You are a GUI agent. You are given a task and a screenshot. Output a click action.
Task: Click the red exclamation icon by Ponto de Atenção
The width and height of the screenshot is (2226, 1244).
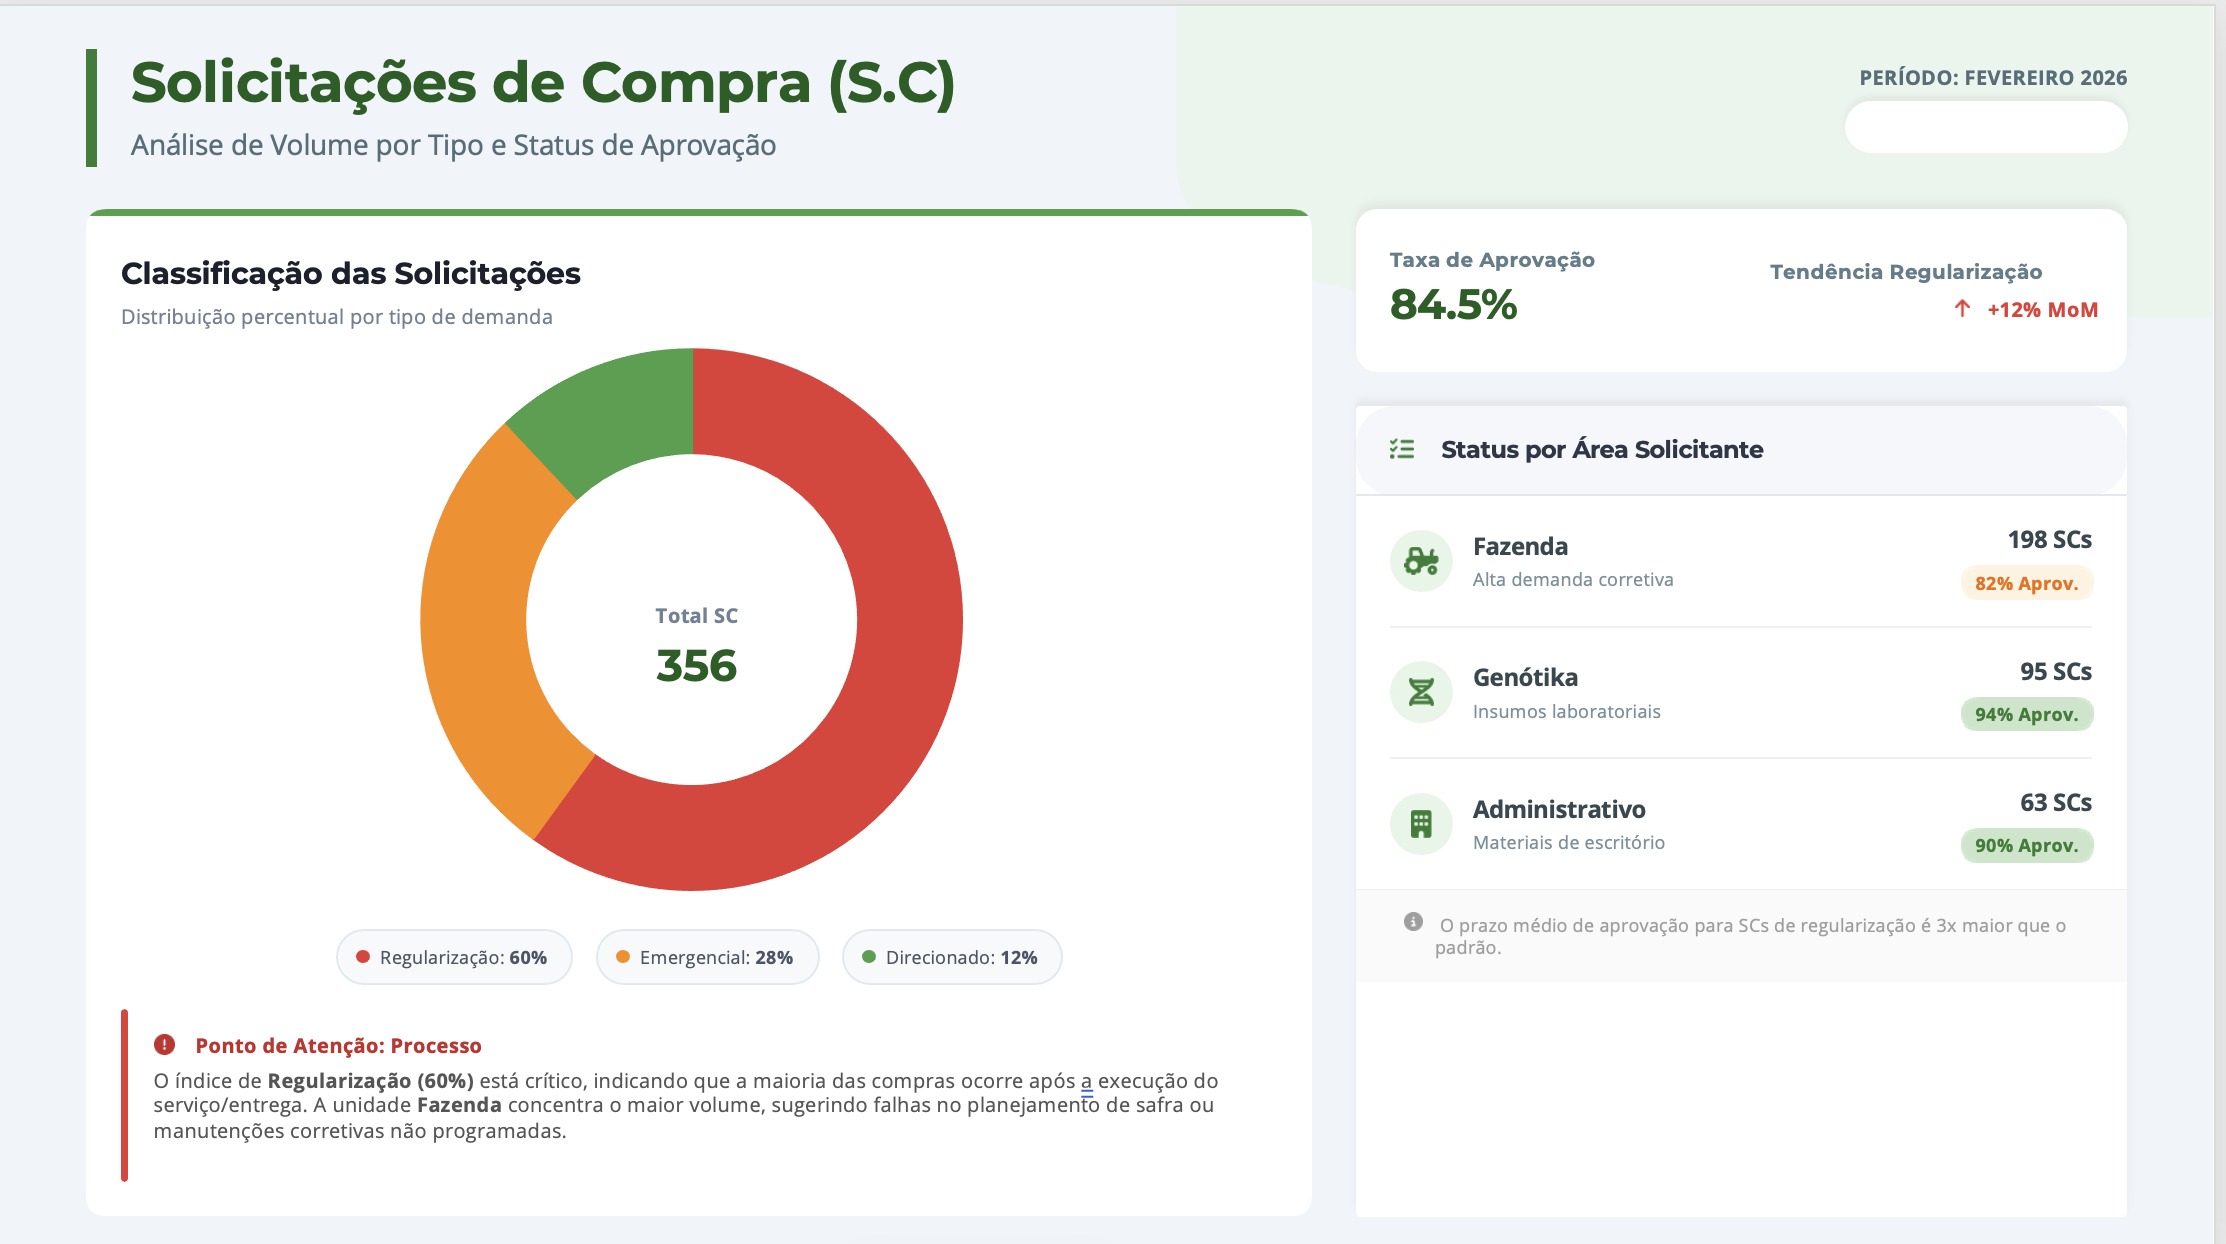tap(165, 1045)
